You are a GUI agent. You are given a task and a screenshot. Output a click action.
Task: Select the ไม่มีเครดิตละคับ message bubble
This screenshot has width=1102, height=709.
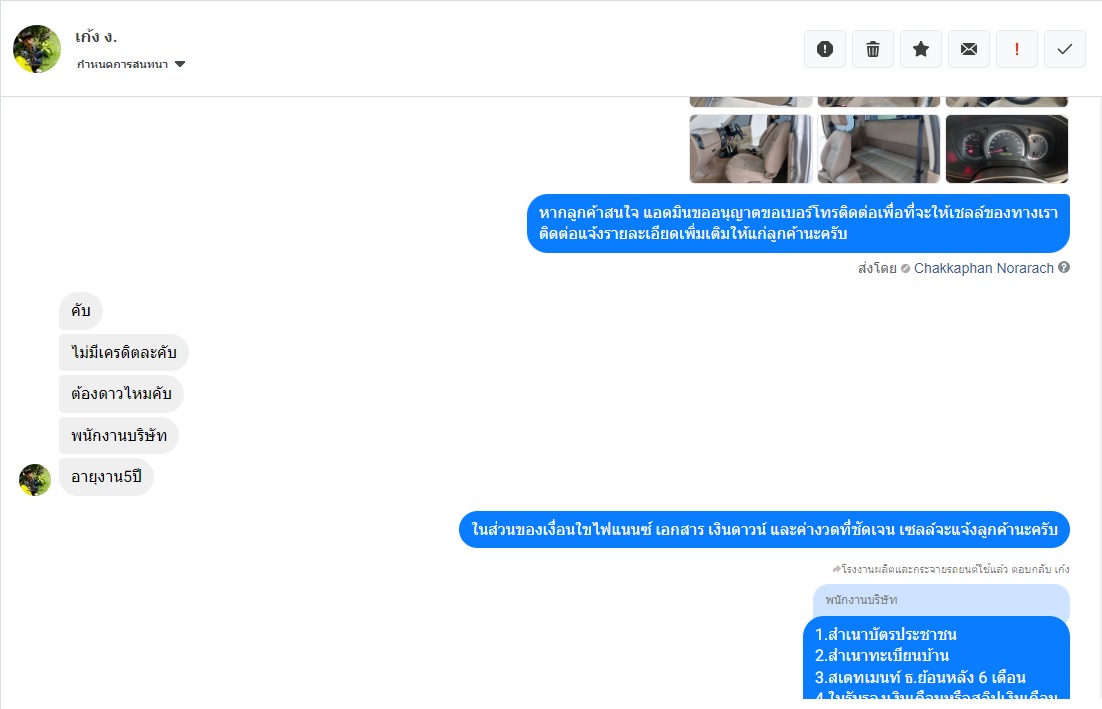[124, 353]
